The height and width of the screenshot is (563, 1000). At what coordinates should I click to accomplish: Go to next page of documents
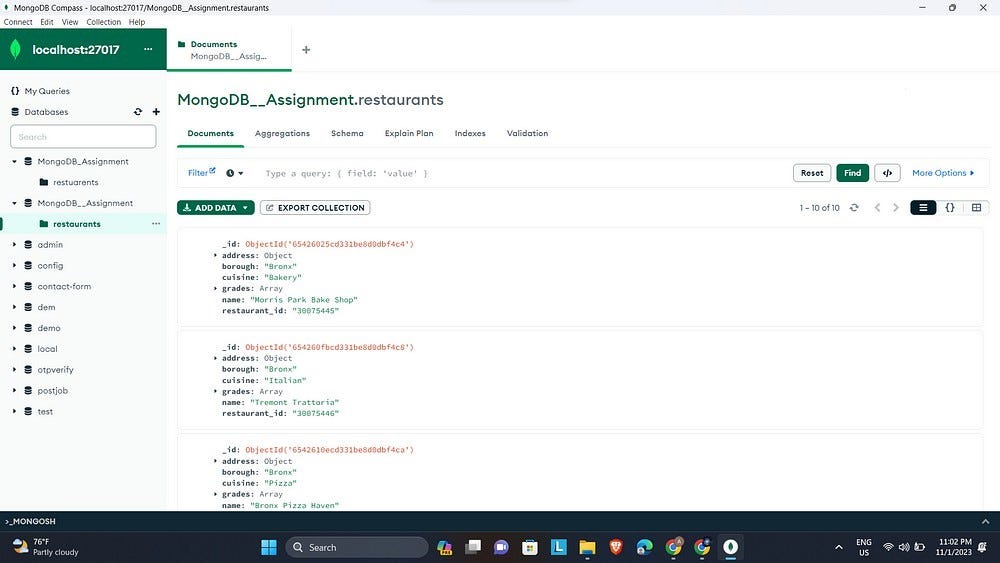tap(896, 208)
